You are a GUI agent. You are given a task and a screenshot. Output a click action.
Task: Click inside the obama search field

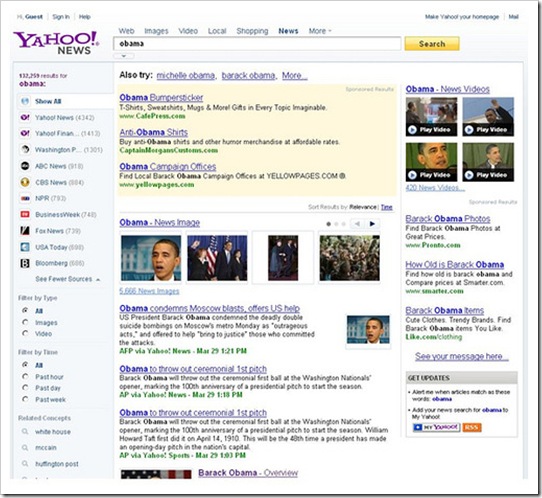coord(257,44)
